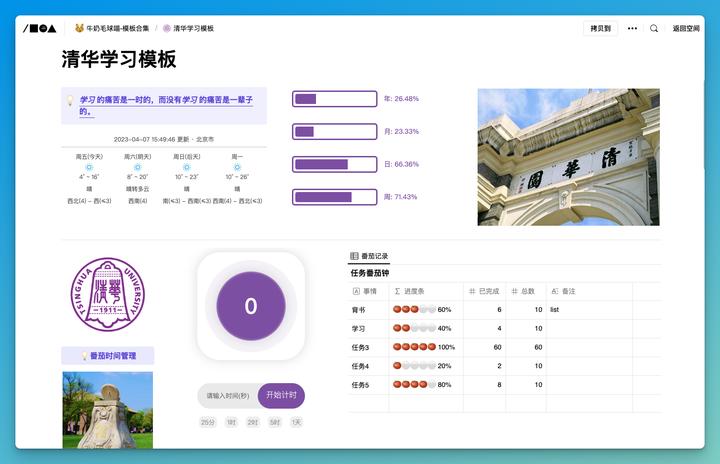
Task: Click the sun icon under 周一
Action: [237, 167]
